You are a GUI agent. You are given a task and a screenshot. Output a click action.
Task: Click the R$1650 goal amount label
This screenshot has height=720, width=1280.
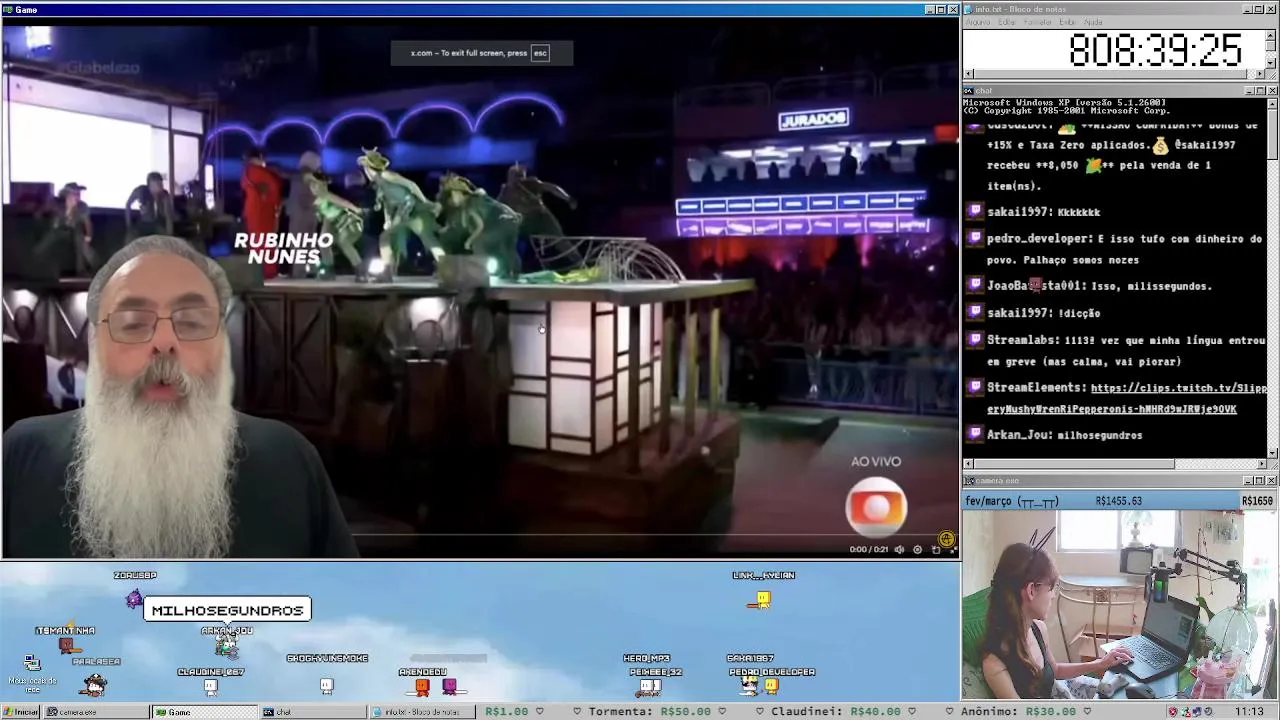coord(1257,501)
